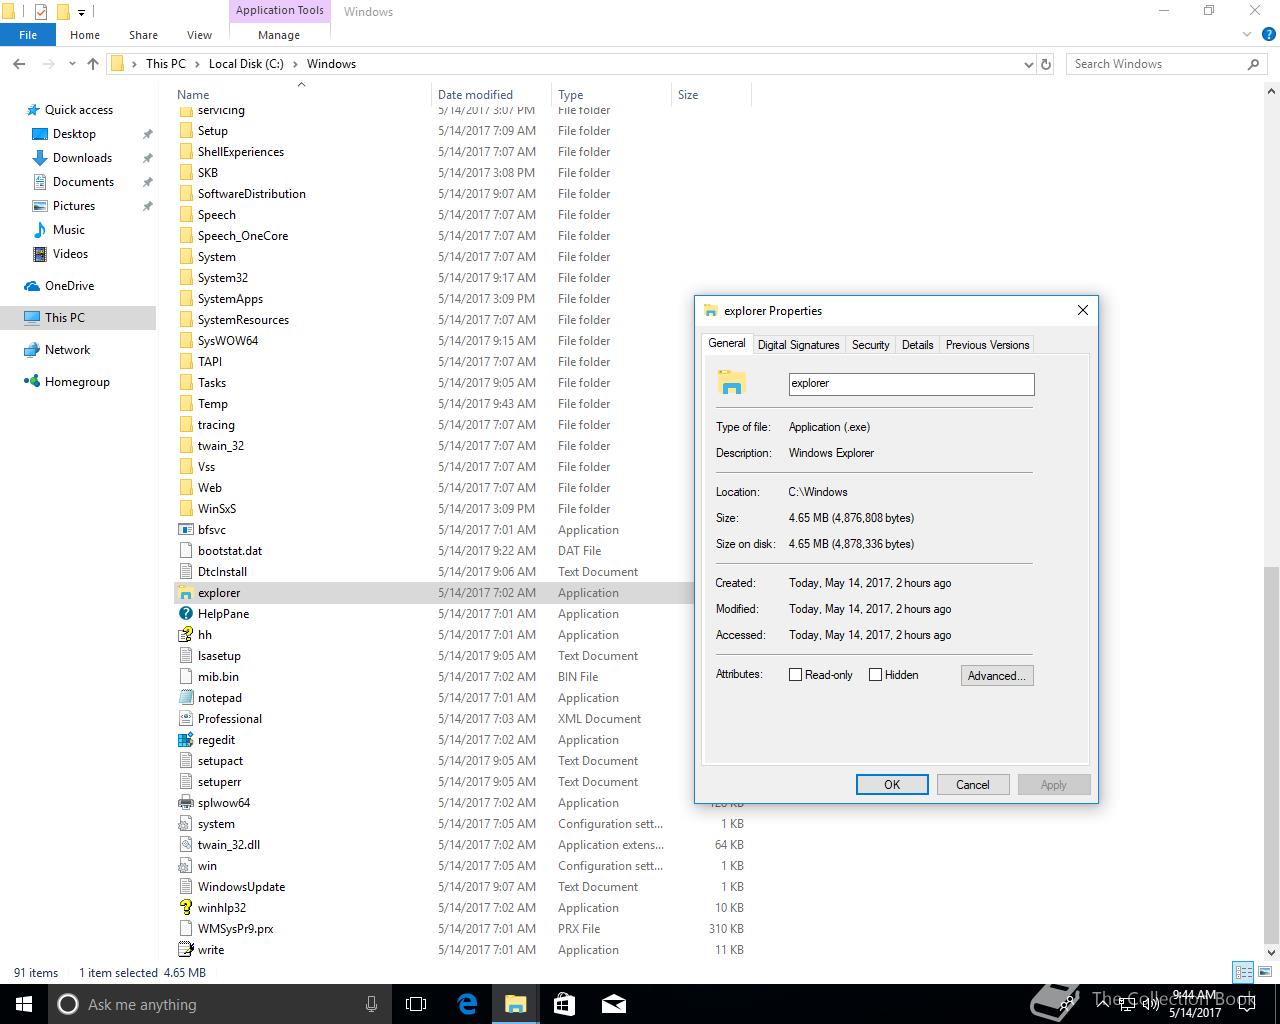Open the Manage ribbon tab
This screenshot has width=1280, height=1024.
click(279, 35)
